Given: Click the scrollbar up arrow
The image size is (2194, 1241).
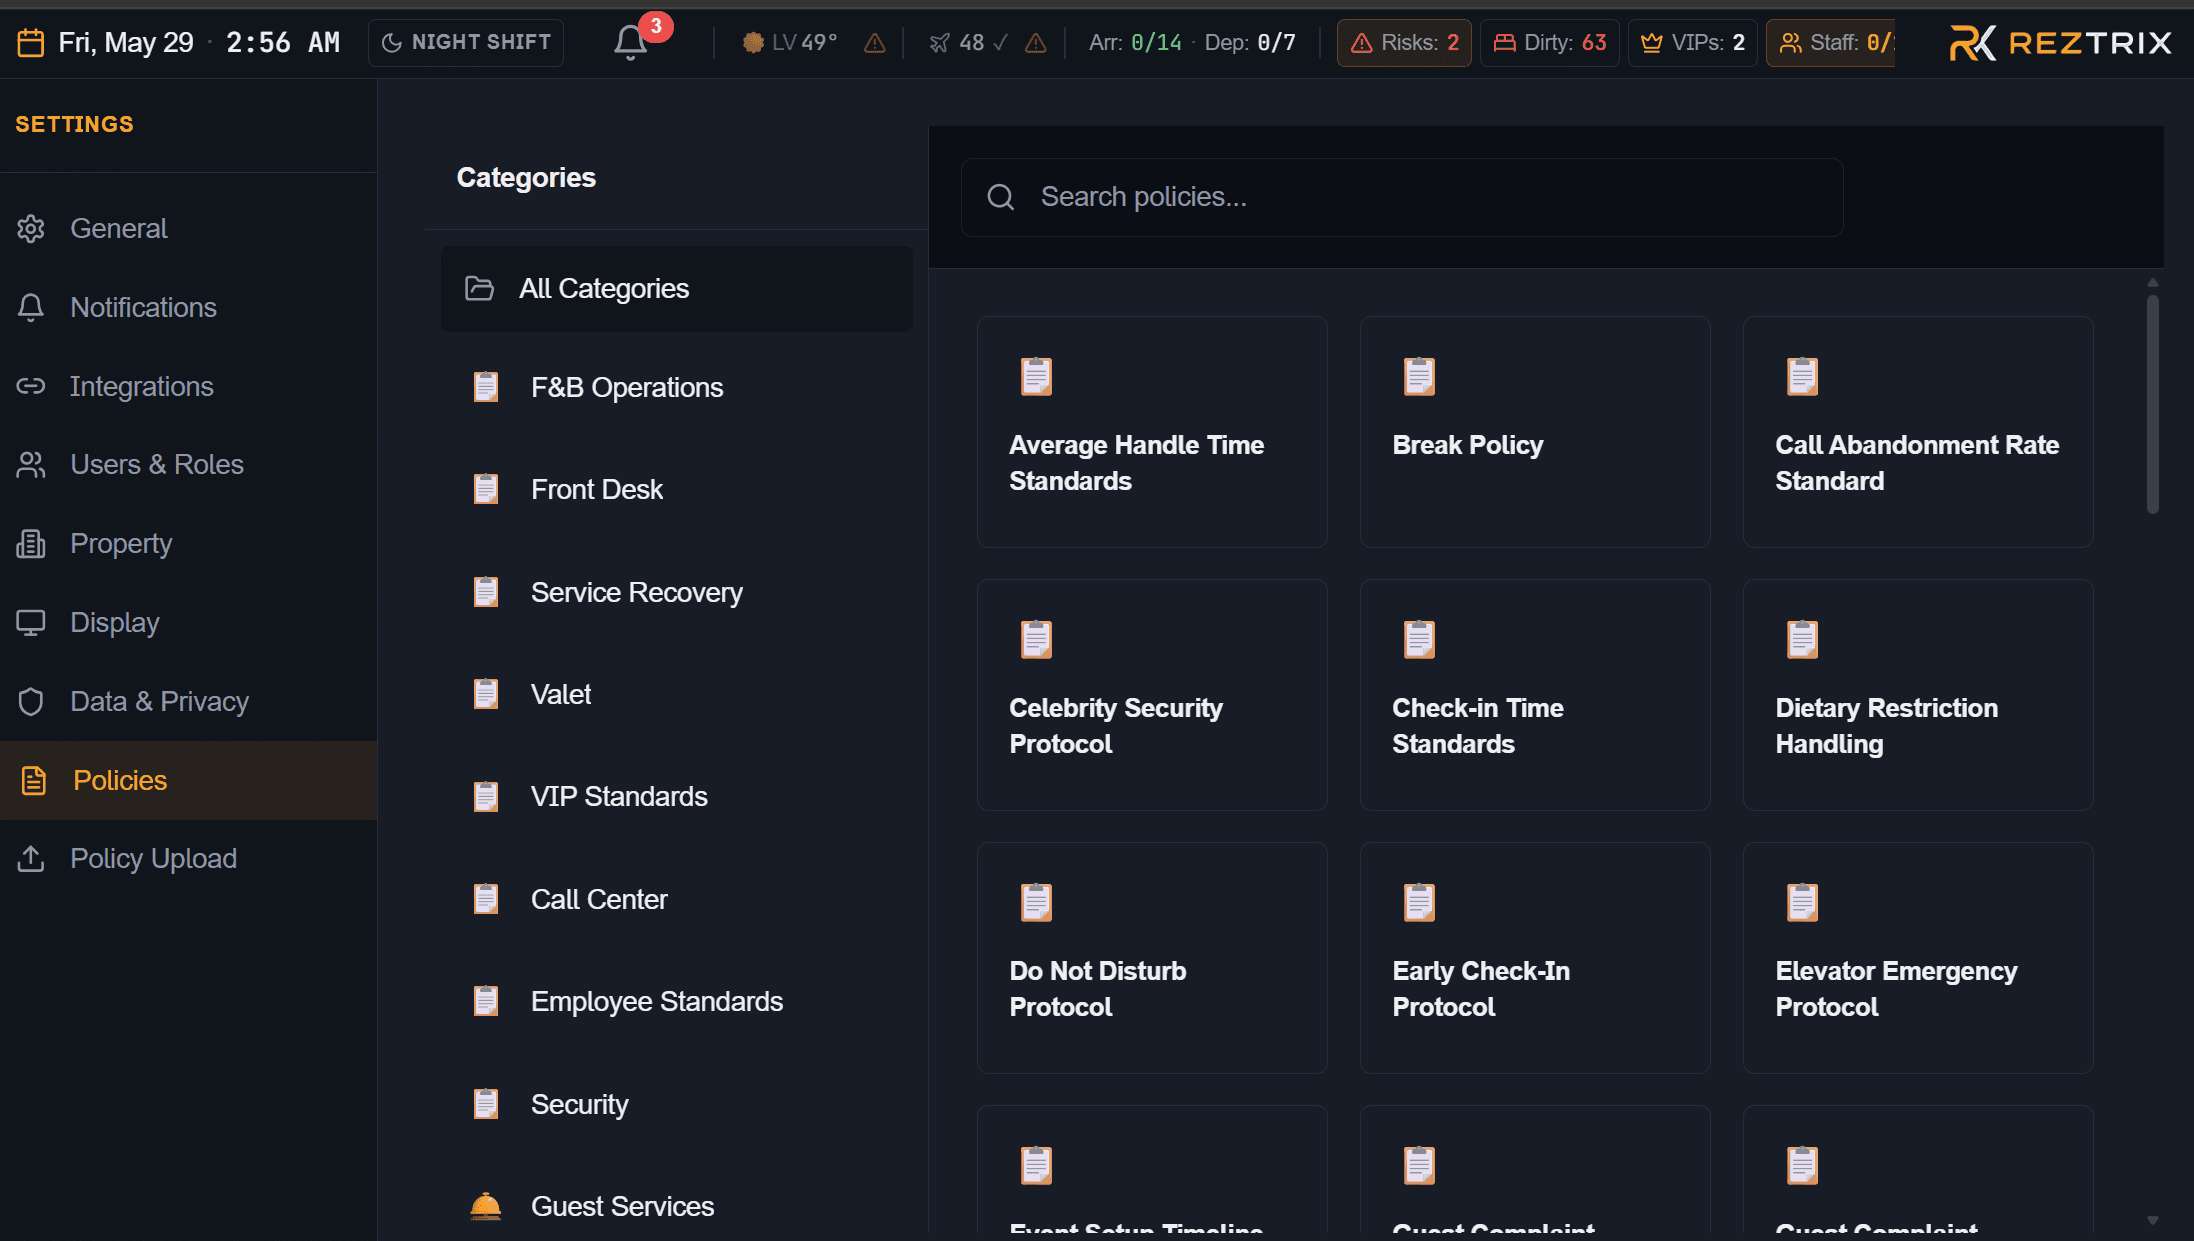Looking at the screenshot, I should [2152, 283].
